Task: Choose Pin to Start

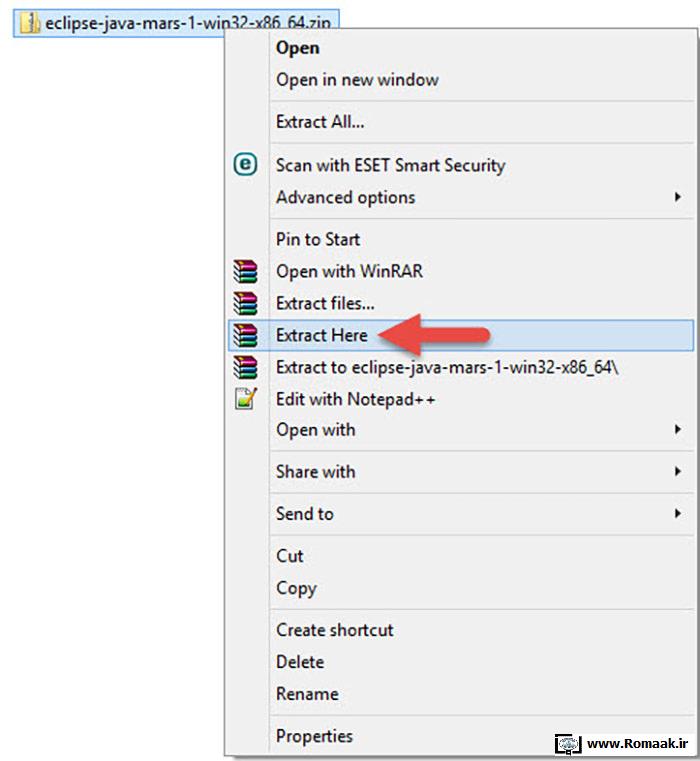Action: [460, 239]
